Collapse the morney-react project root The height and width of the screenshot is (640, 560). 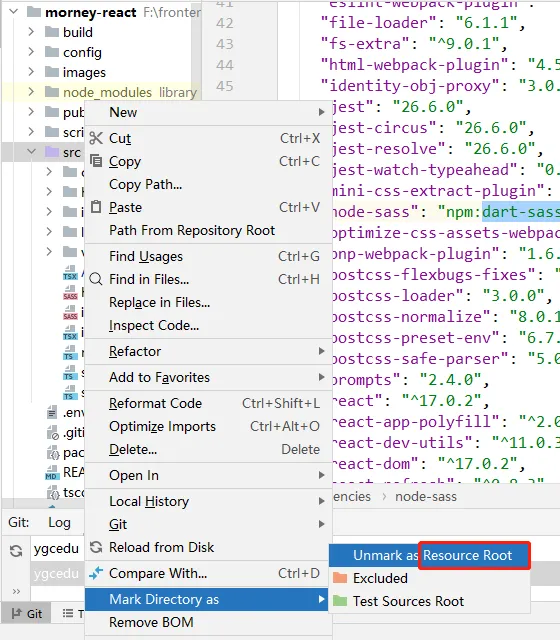[13, 11]
